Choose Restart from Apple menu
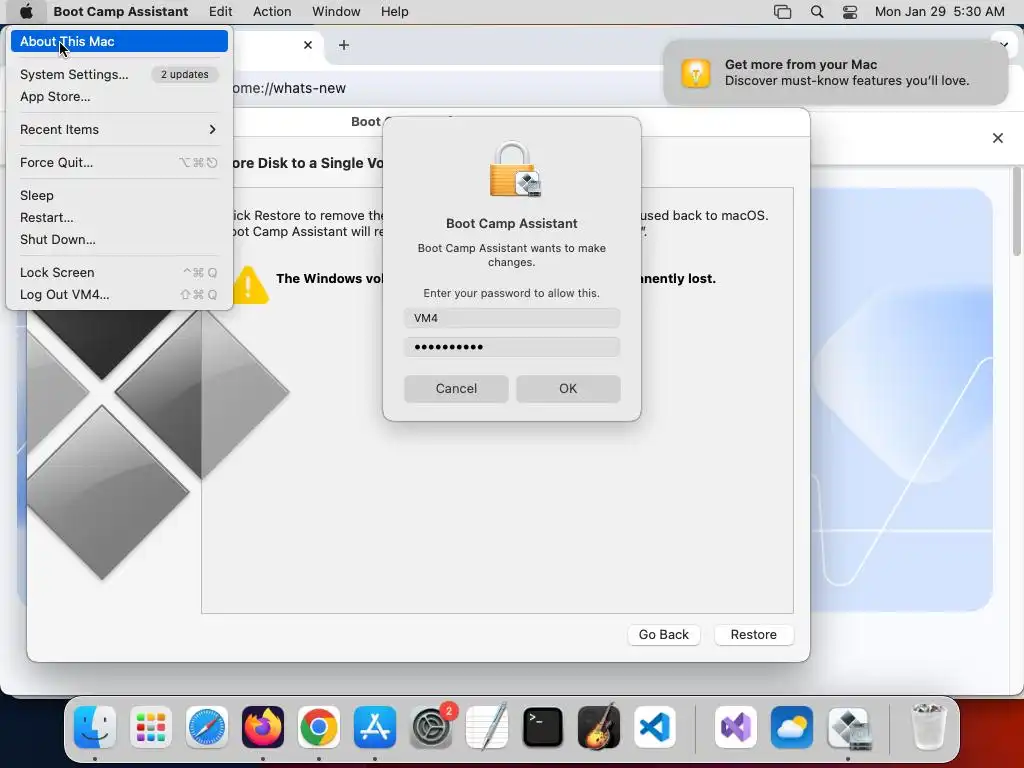This screenshot has height=768, width=1024. 119,217
